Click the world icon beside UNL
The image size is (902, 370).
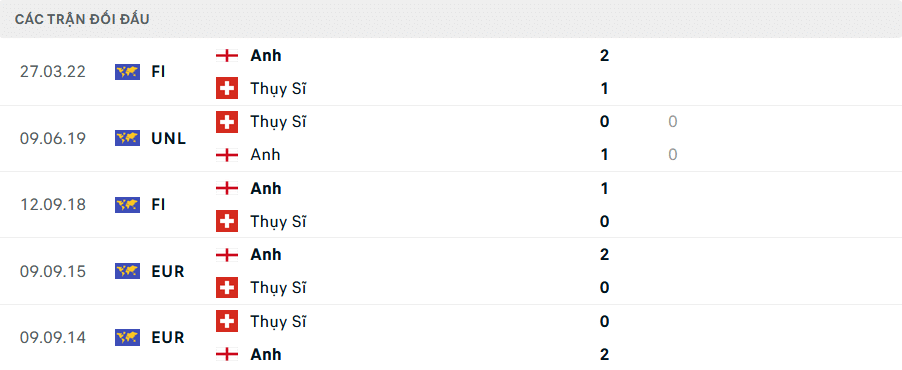[x=127, y=138]
